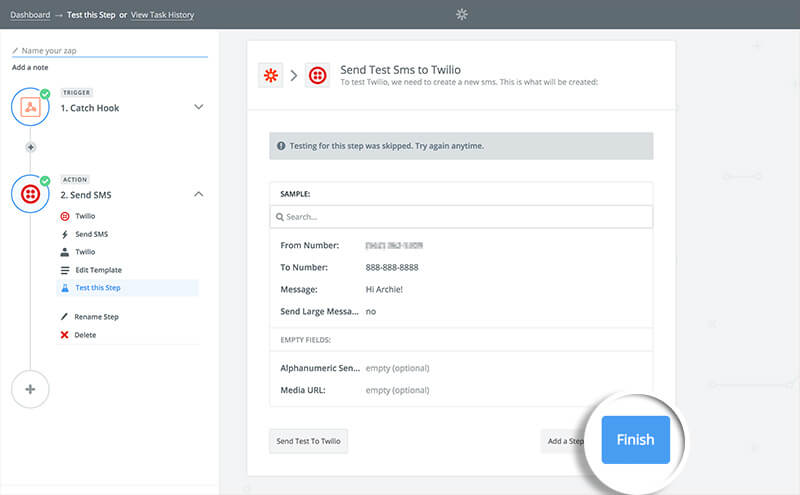Viewport: 800px width, 495px height.
Task: Click the Twilio icon in panel header
Action: [317, 76]
